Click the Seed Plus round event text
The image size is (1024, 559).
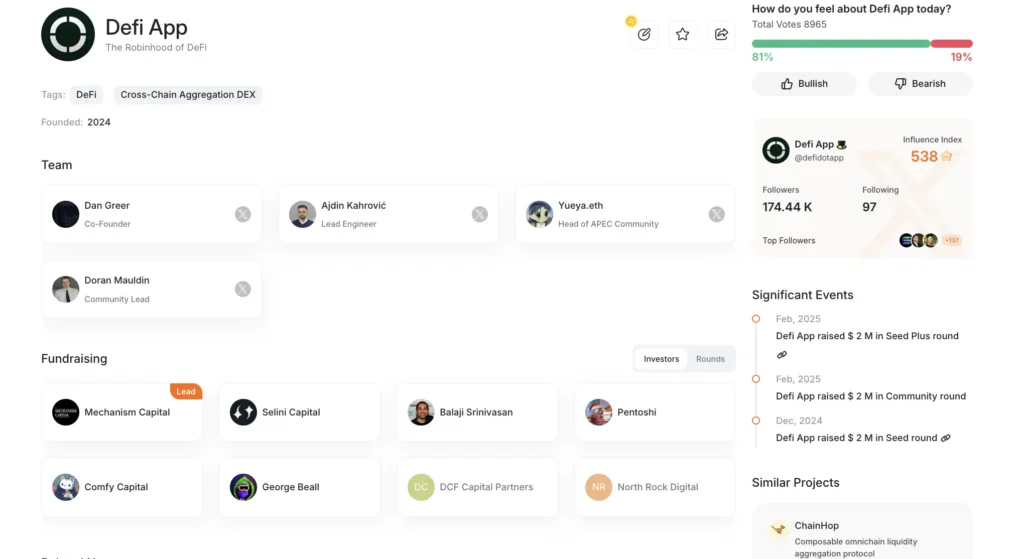(x=867, y=336)
